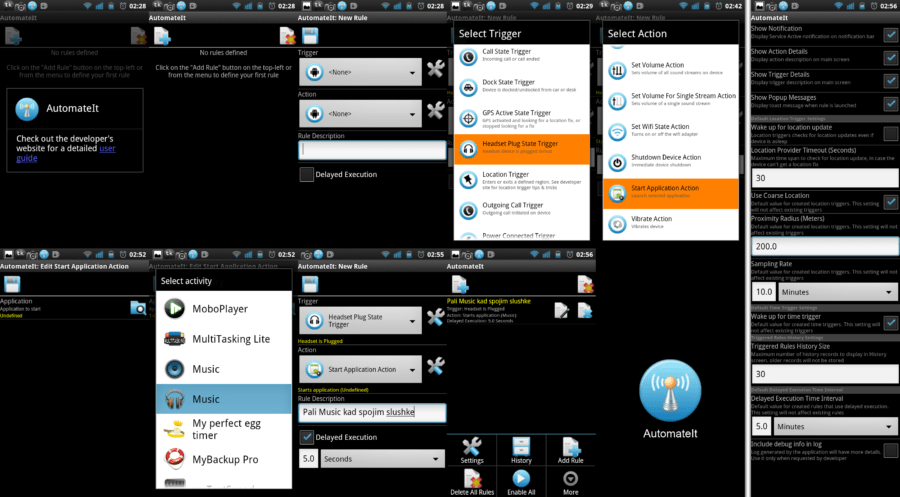Viewport: 900px width, 497px height.
Task: Tap top toolbar add-rule icon above Pali Music rule
Action: click(460, 284)
